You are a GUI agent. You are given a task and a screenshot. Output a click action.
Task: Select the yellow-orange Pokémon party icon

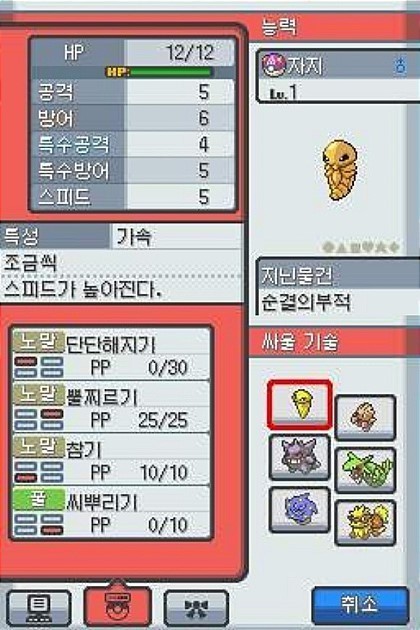pos(365,523)
